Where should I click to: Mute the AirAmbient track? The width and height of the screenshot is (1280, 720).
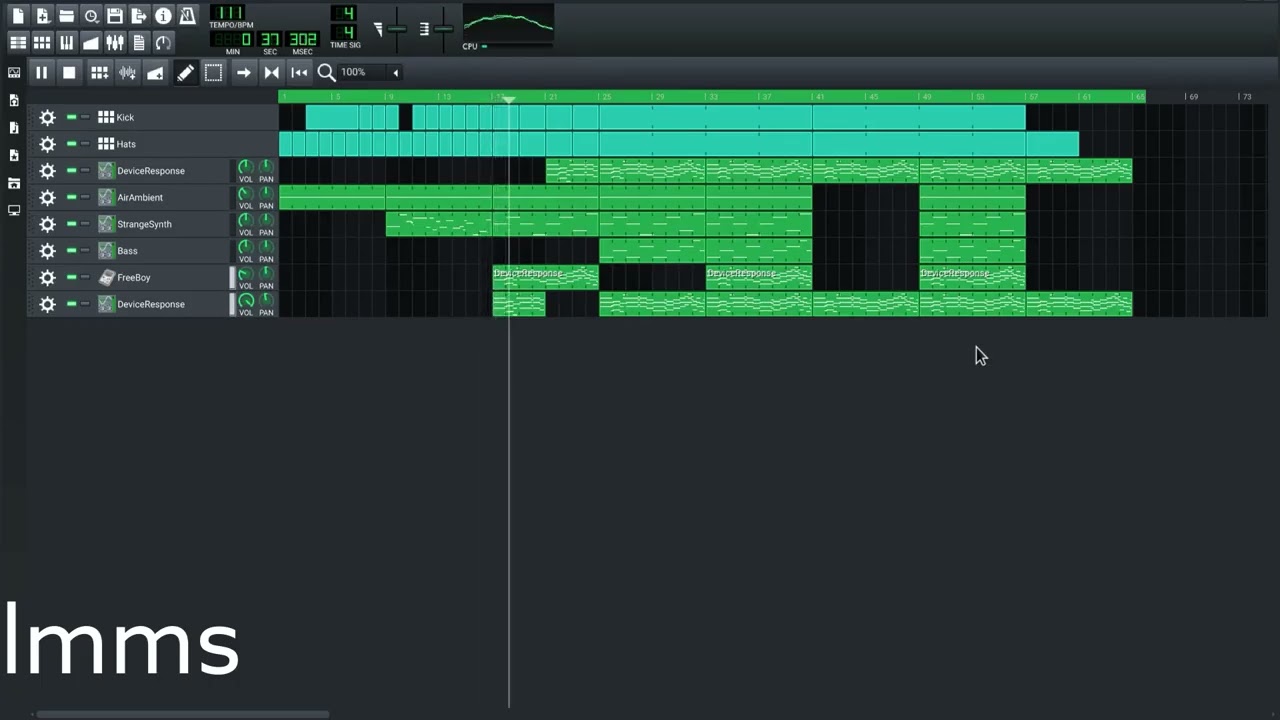71,197
